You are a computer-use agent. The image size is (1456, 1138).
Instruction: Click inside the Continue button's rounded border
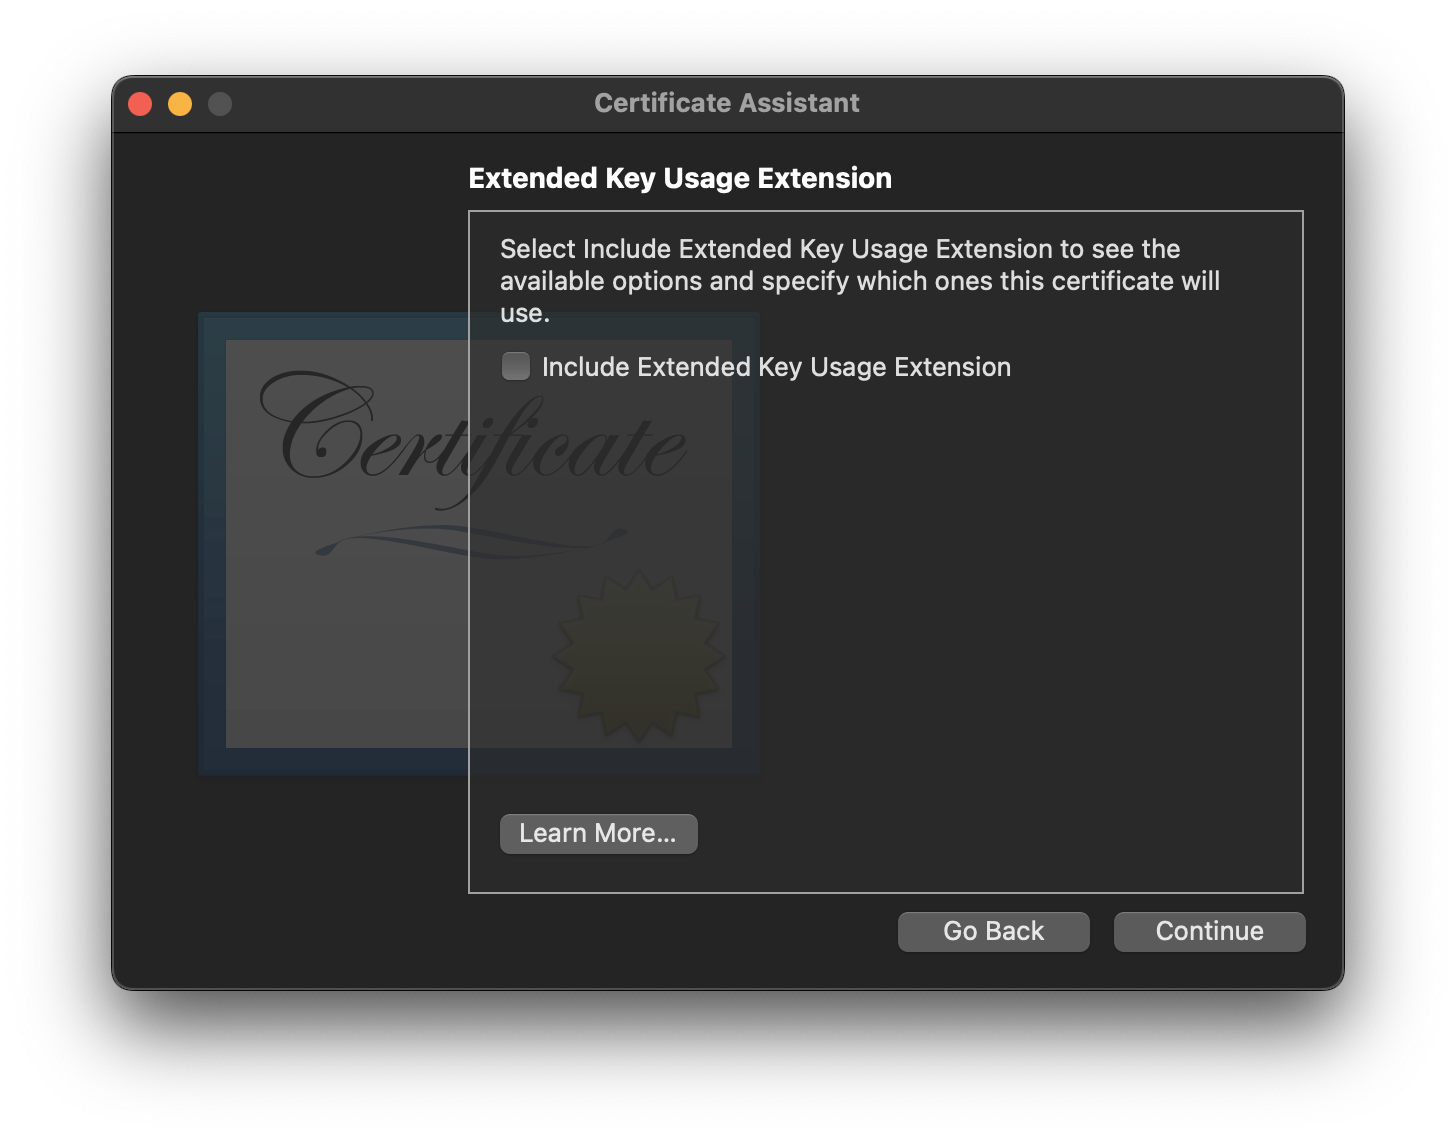(x=1209, y=931)
